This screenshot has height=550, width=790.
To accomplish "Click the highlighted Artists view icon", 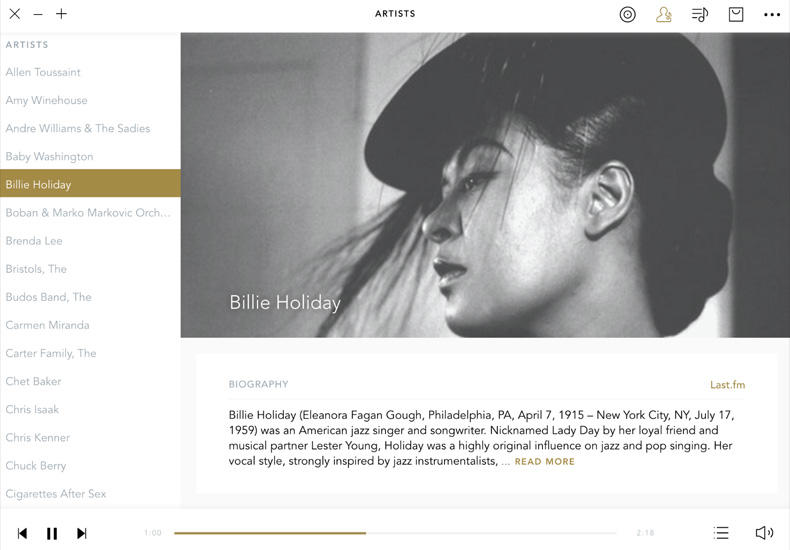I will tap(663, 14).
